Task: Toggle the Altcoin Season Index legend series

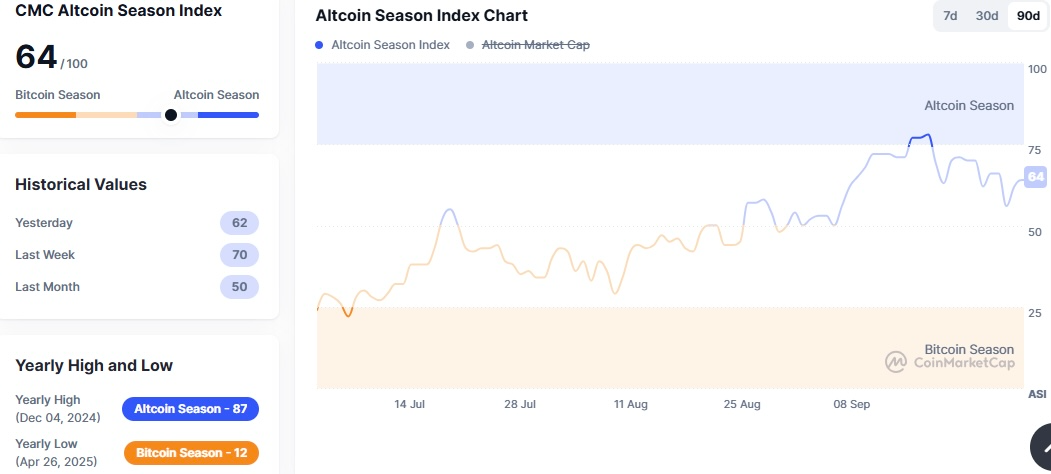Action: pos(390,45)
